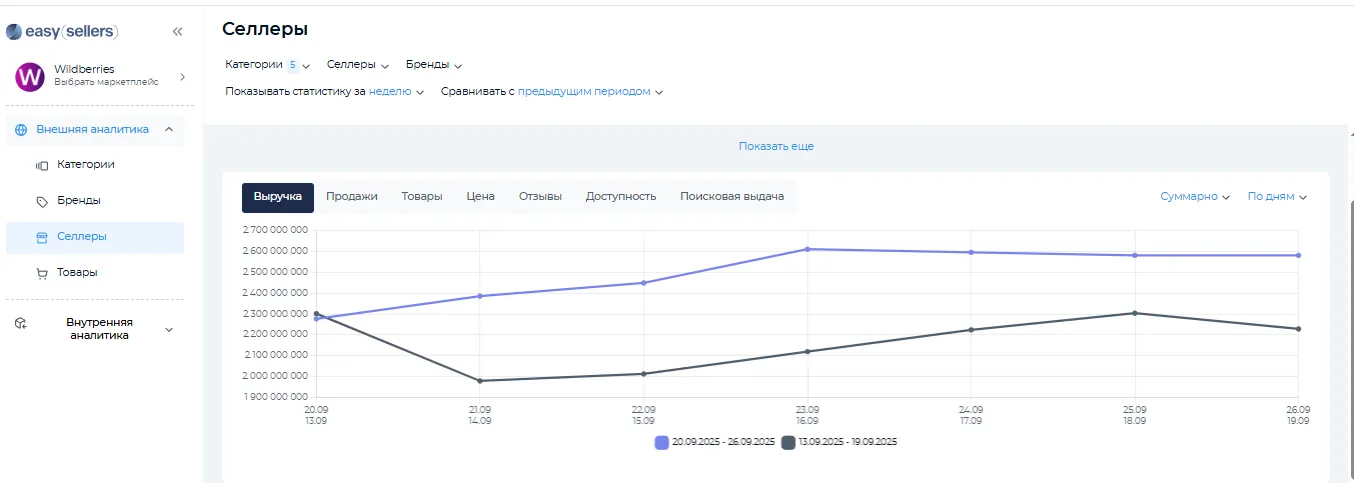Open the marketplace chooser arrow
Image resolution: width=1354 pixels, height=483 pixels.
(x=182, y=76)
